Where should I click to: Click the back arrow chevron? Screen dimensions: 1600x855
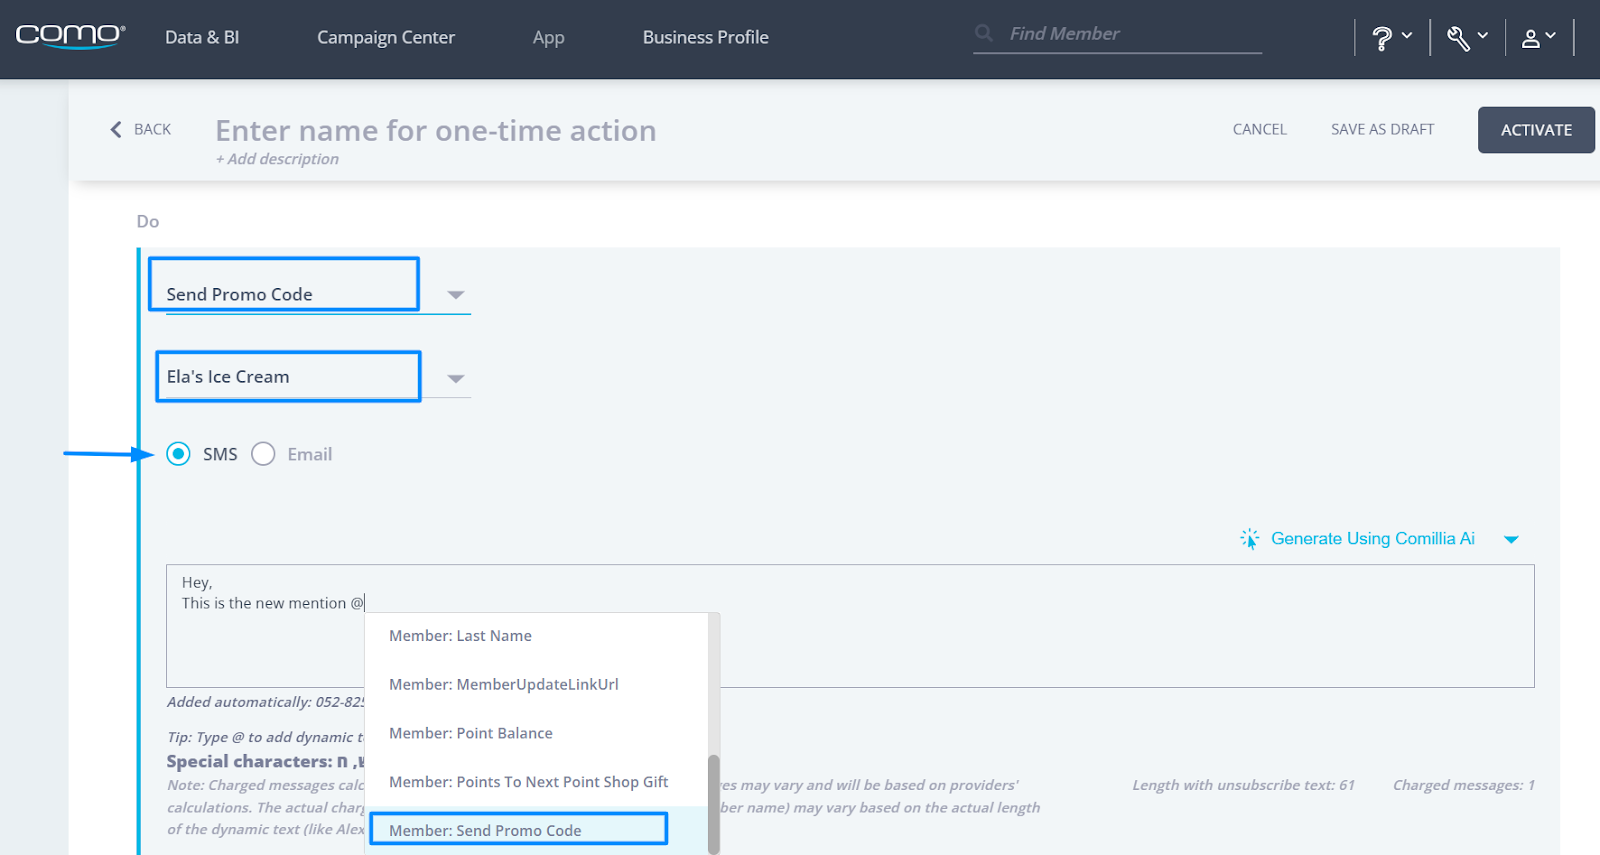click(x=116, y=129)
